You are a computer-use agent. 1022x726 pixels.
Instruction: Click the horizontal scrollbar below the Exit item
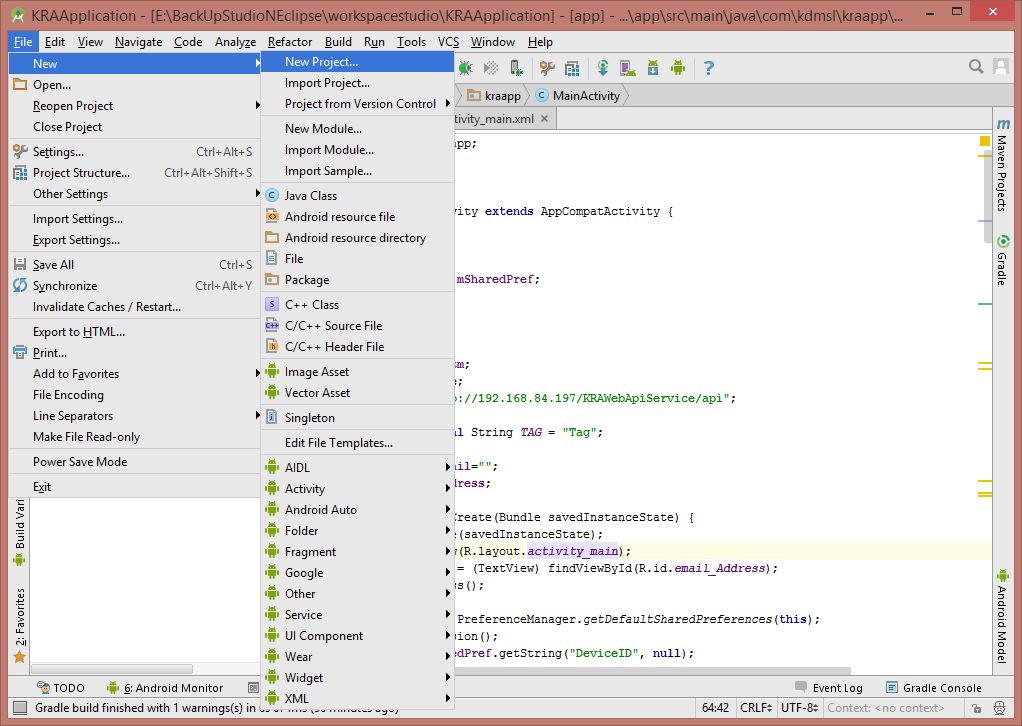click(x=110, y=669)
